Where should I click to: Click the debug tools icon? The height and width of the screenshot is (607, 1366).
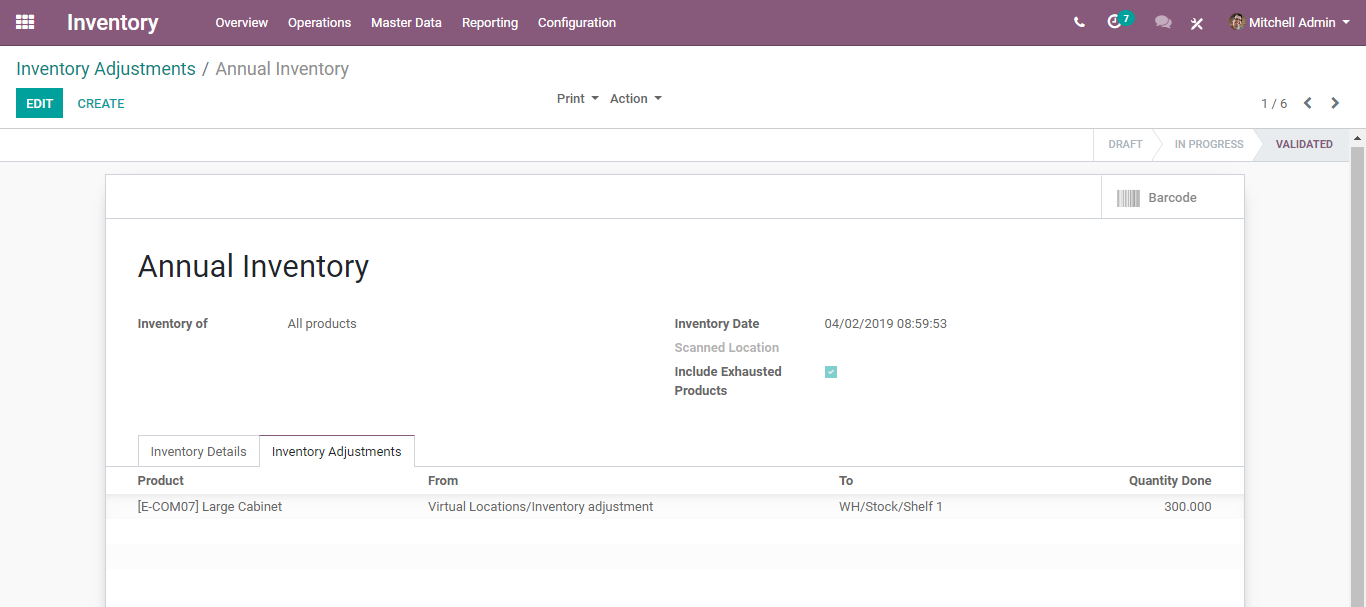(1197, 23)
